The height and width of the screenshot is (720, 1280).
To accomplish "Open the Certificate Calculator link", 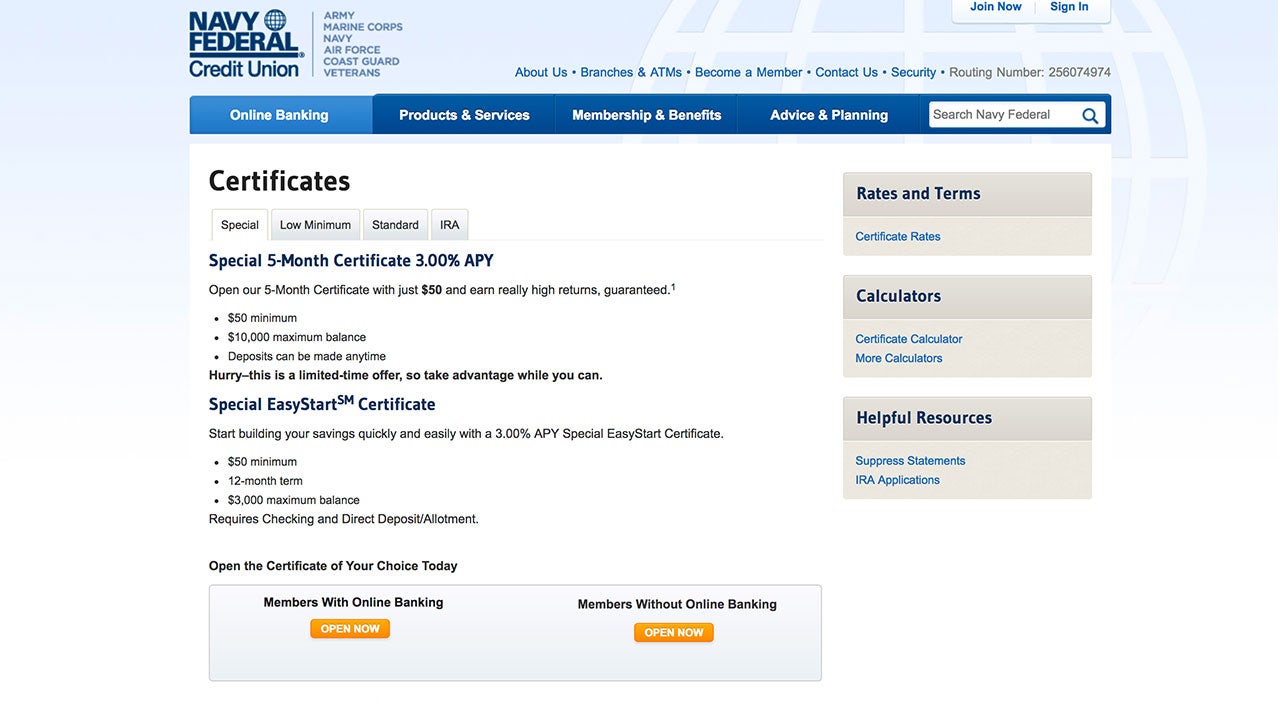I will (x=908, y=339).
